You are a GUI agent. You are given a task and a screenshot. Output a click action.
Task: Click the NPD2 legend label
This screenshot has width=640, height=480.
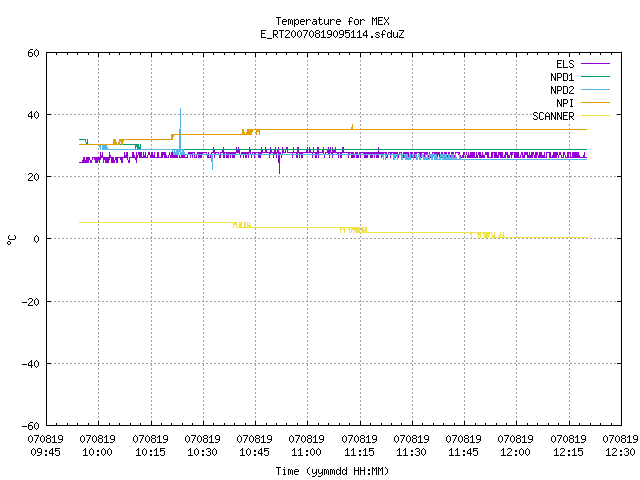coord(562,90)
